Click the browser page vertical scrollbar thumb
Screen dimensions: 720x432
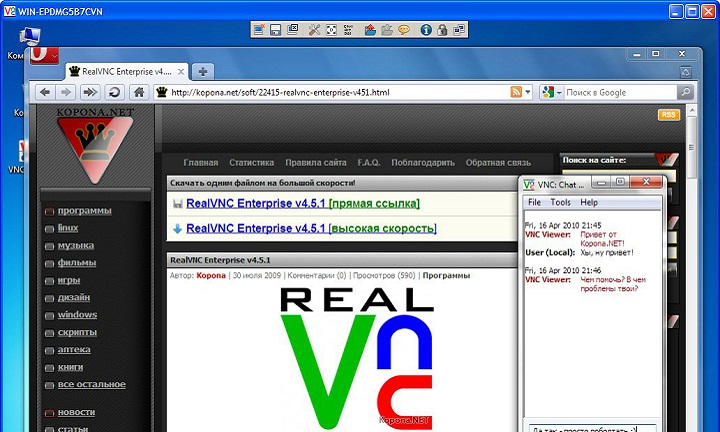pyautogui.click(x=691, y=148)
